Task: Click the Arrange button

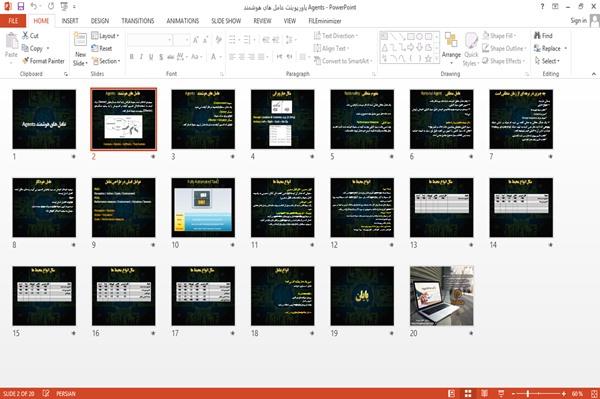Action: point(451,48)
